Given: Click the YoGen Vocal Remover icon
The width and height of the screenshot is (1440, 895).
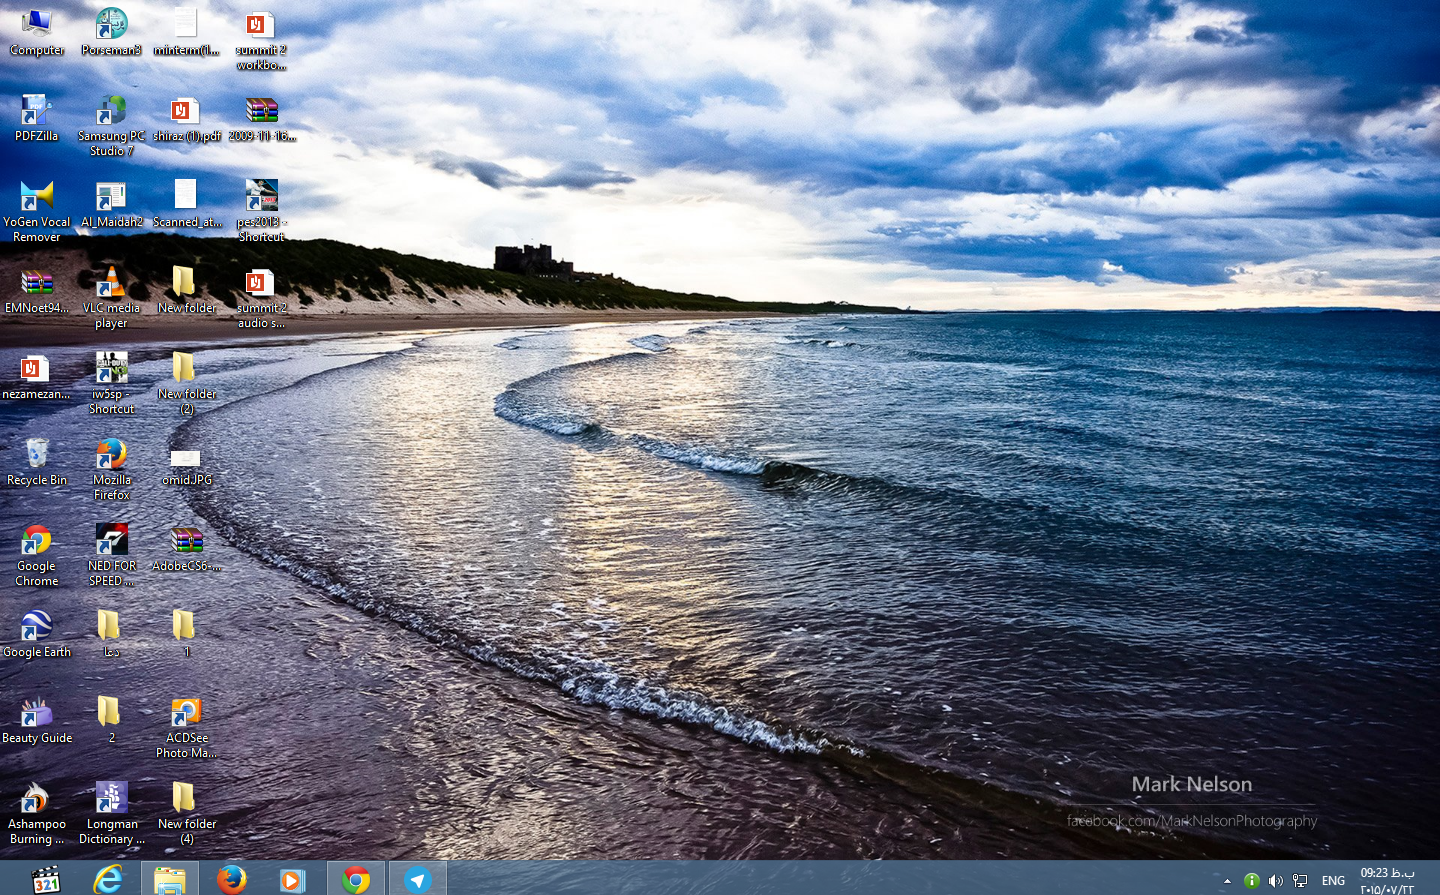Looking at the screenshot, I should tap(37, 198).
